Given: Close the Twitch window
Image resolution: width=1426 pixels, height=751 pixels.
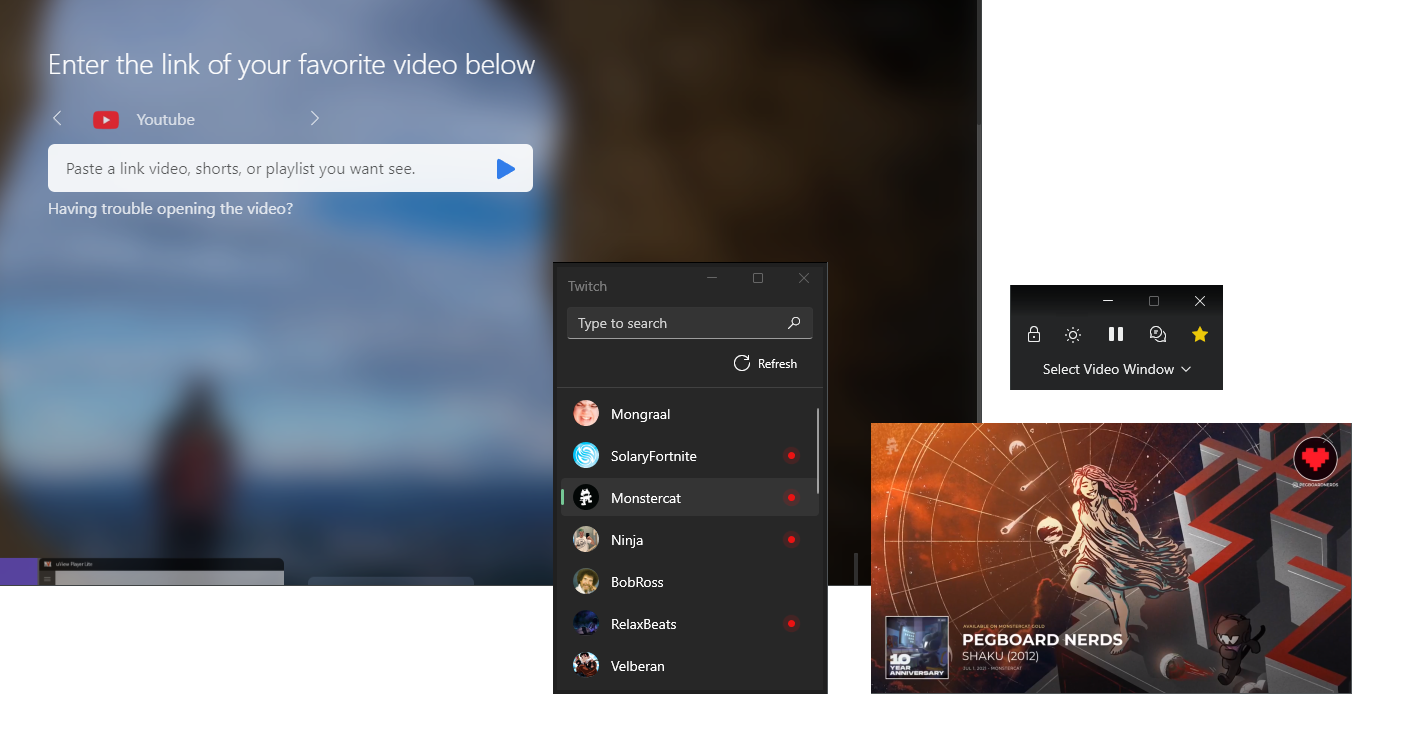Looking at the screenshot, I should (x=804, y=278).
